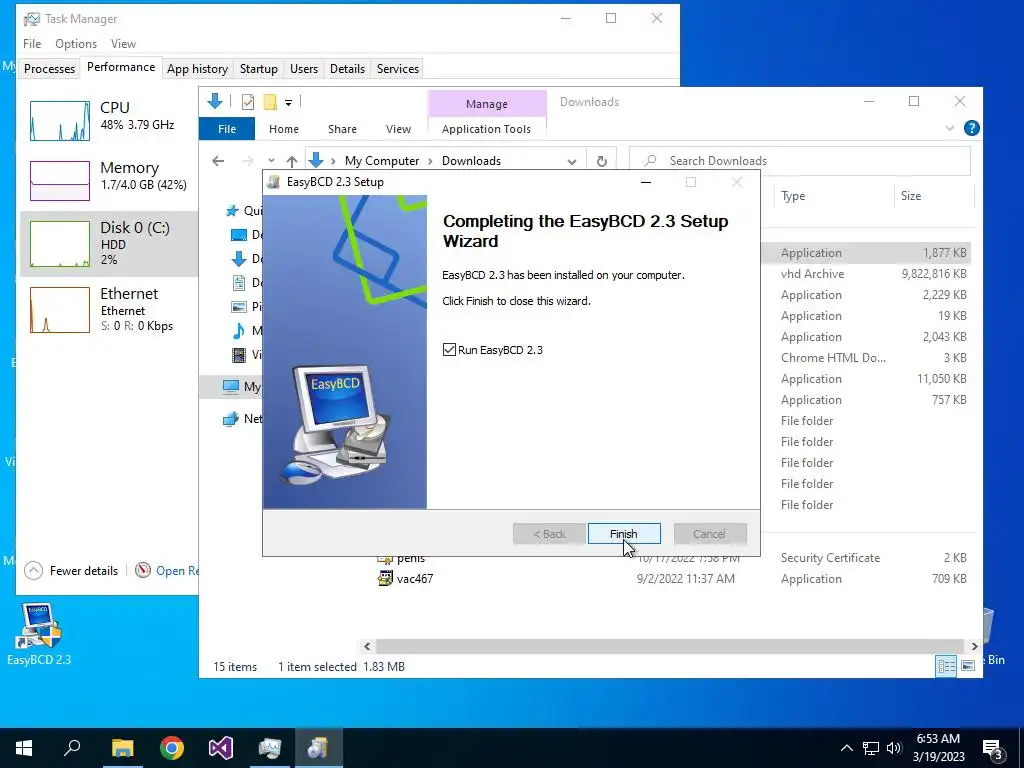Open Visual Studio from taskbar

point(221,748)
